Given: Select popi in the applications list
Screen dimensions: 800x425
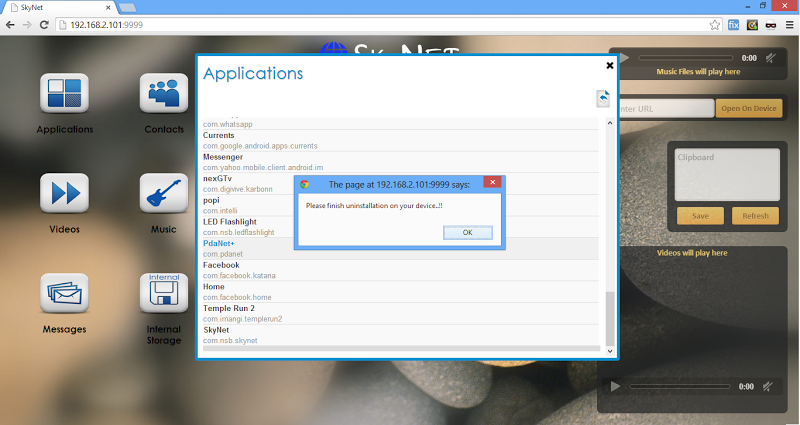Looking at the screenshot, I should coord(401,205).
